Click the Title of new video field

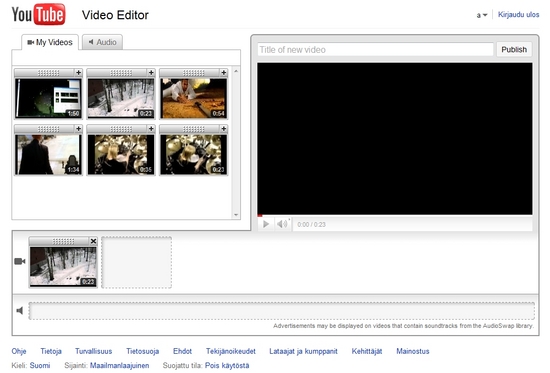point(375,49)
